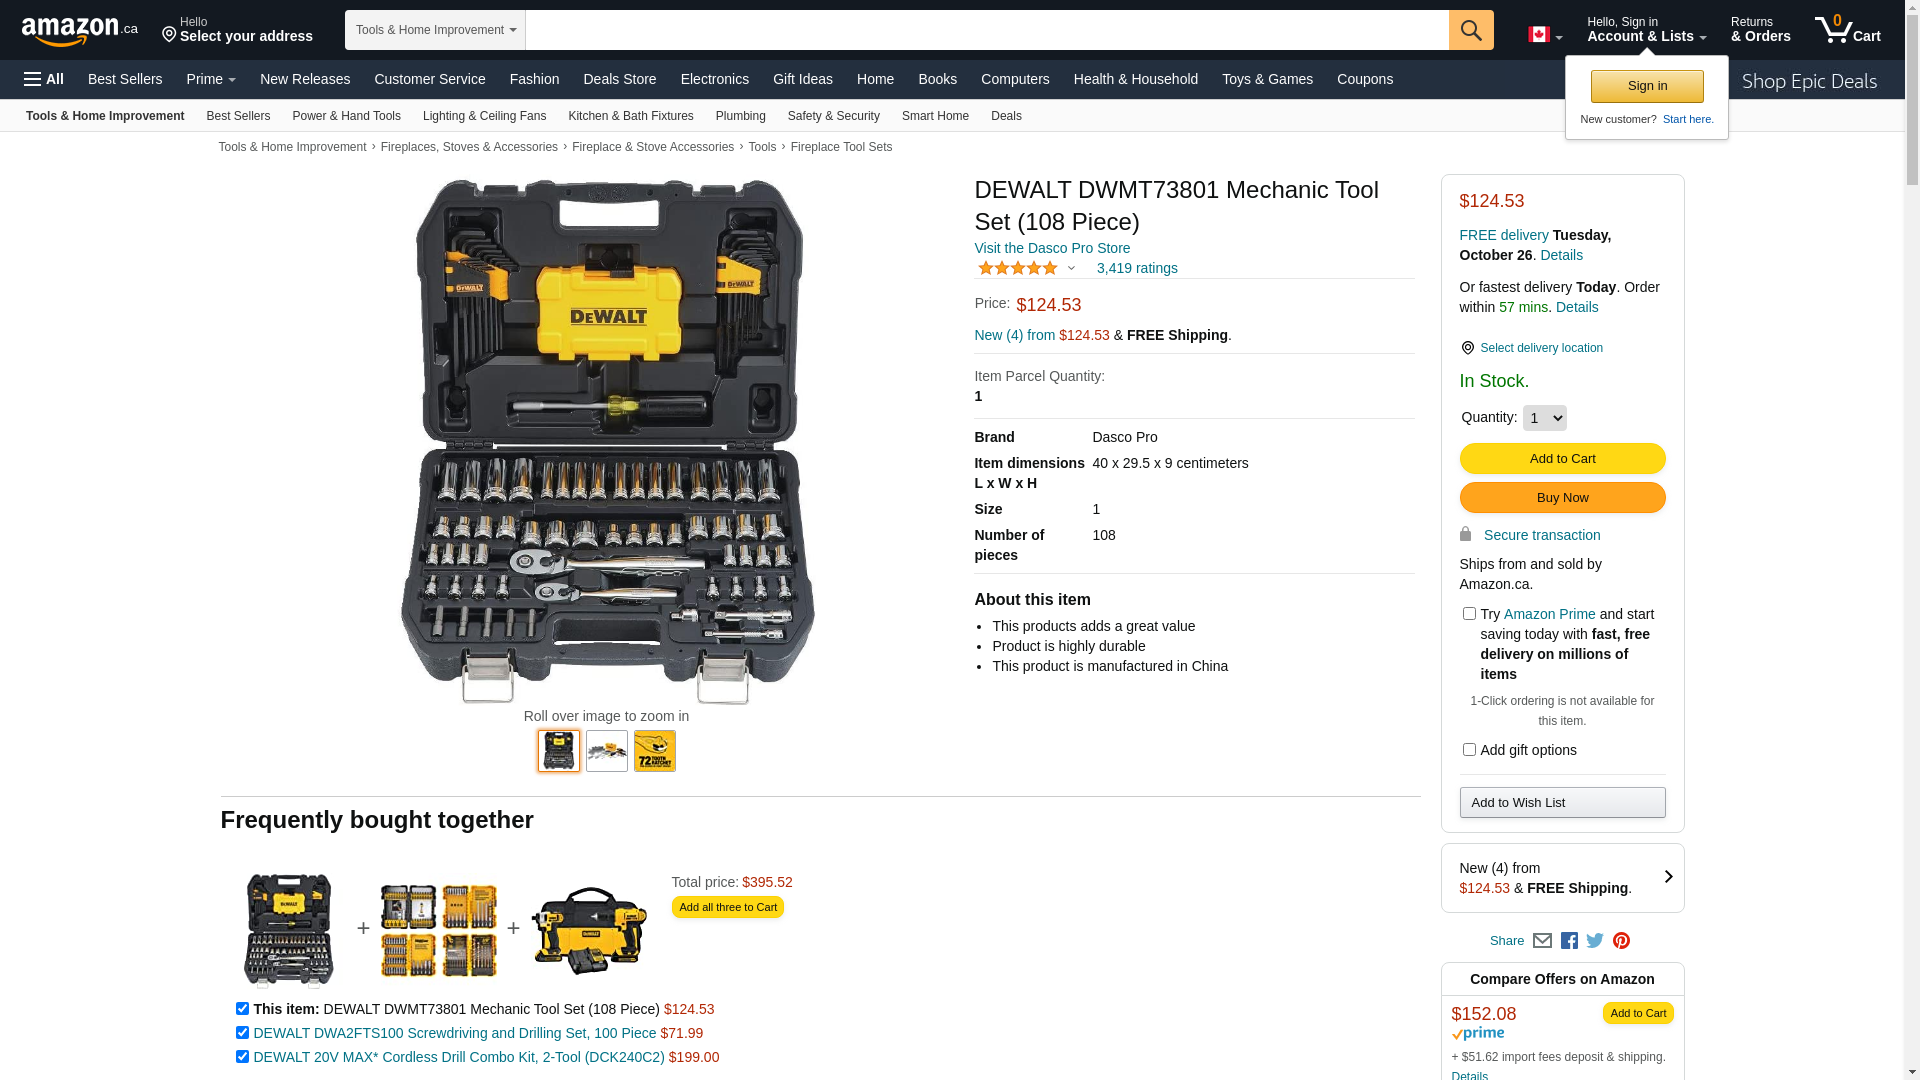Screen dimensions: 1920x1080
Task: Share via the Pinterest icon
Action: tap(1621, 941)
